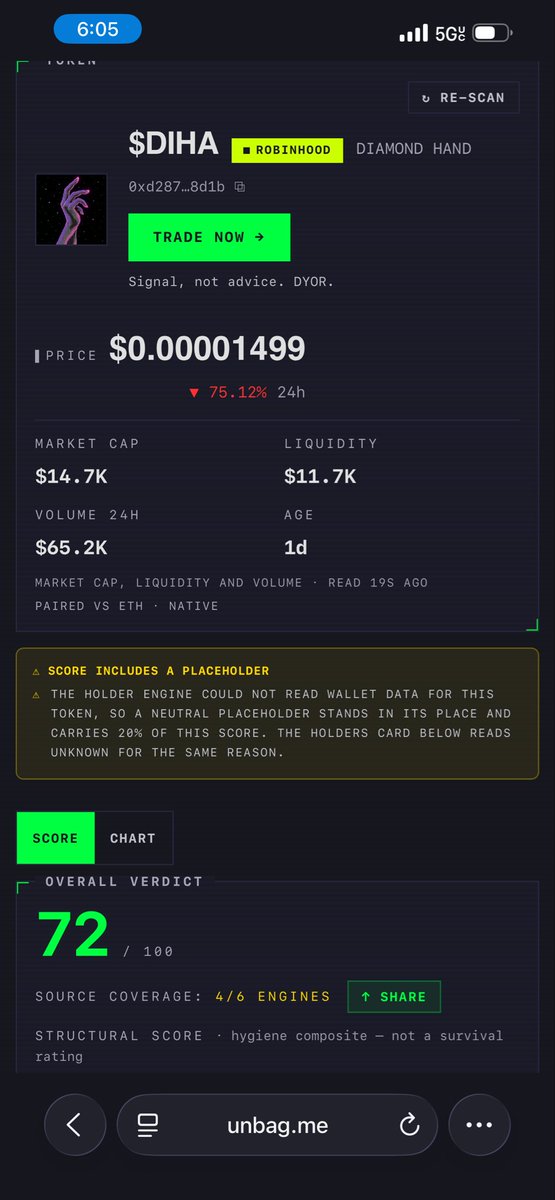Tap the unbag.me address field
Image resolution: width=555 pixels, height=1200 pixels.
click(x=277, y=1124)
